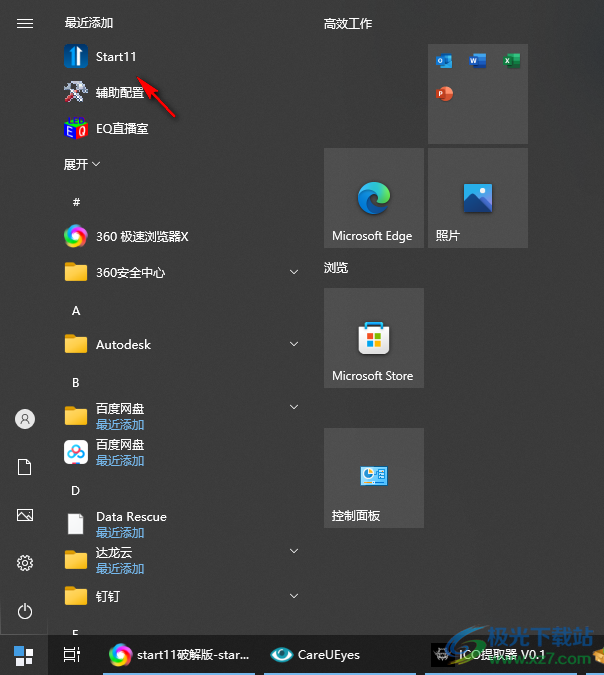604x675 pixels.
Task: Expand the 达龙云 folder
Action: click(294, 551)
